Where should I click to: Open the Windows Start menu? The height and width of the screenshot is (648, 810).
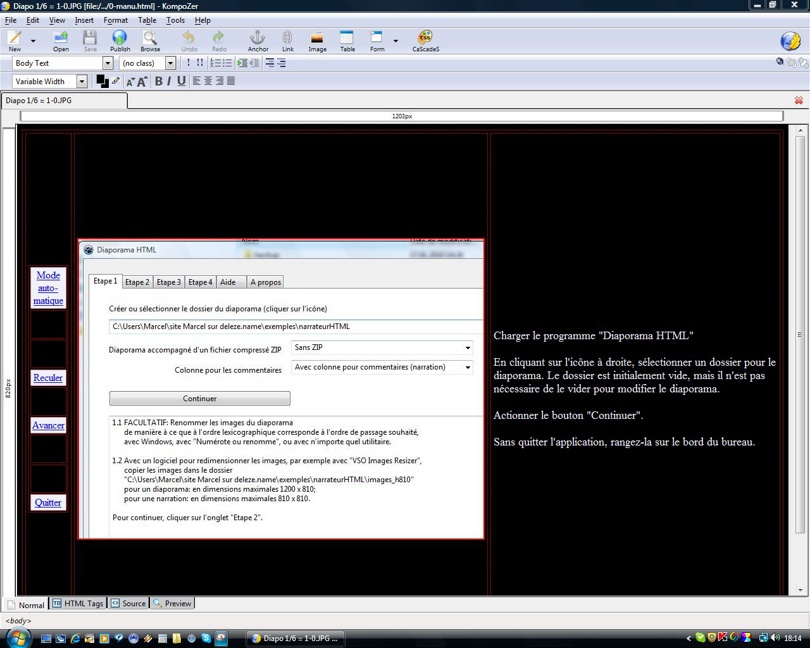(18, 638)
